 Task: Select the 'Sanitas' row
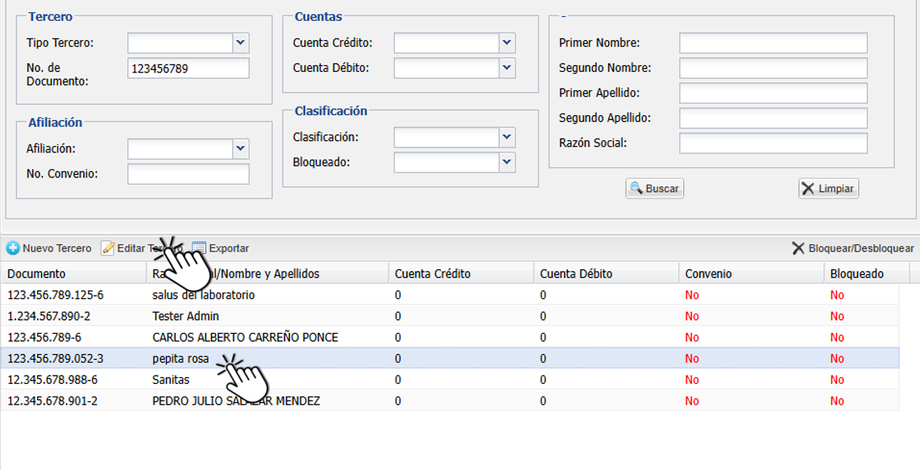pos(450,380)
